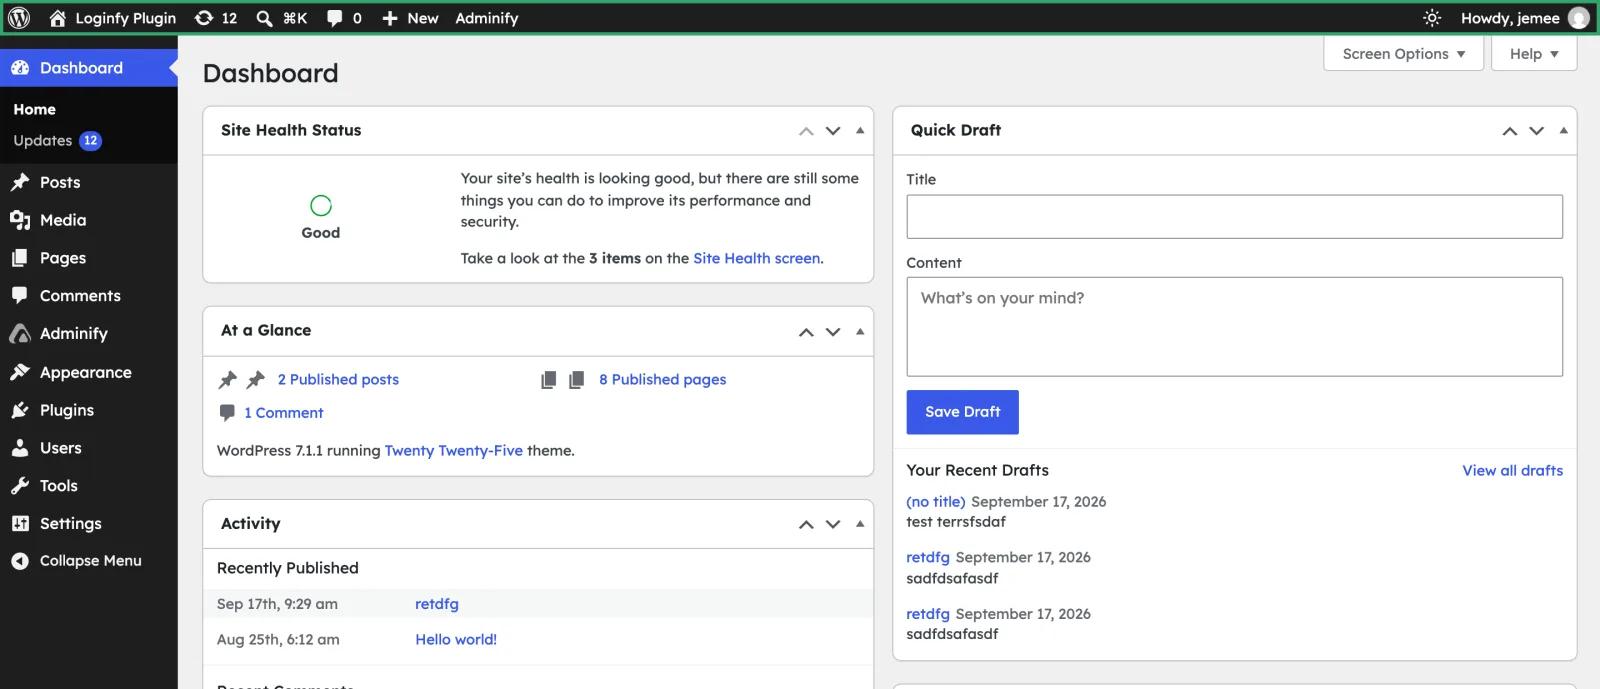1600x689 pixels.
Task: Click the Collapse Menu label
Action: [91, 561]
